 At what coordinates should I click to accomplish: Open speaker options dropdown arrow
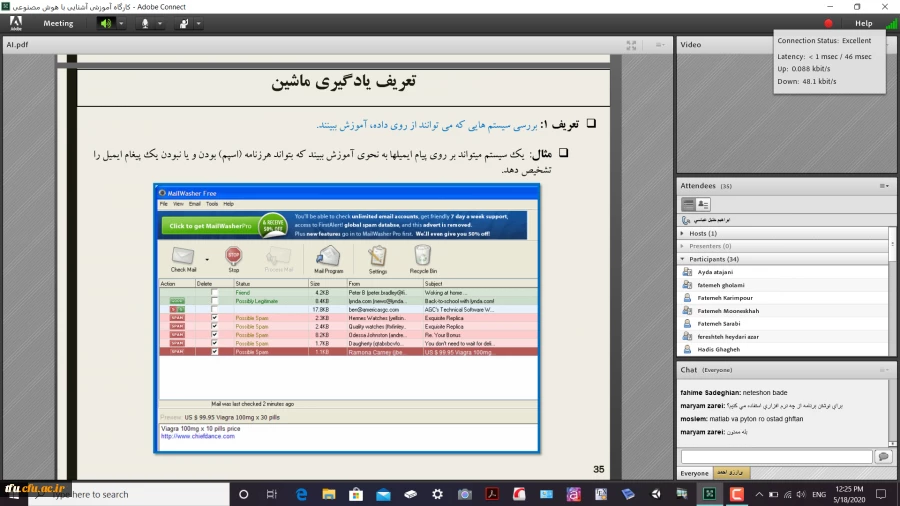[121, 24]
